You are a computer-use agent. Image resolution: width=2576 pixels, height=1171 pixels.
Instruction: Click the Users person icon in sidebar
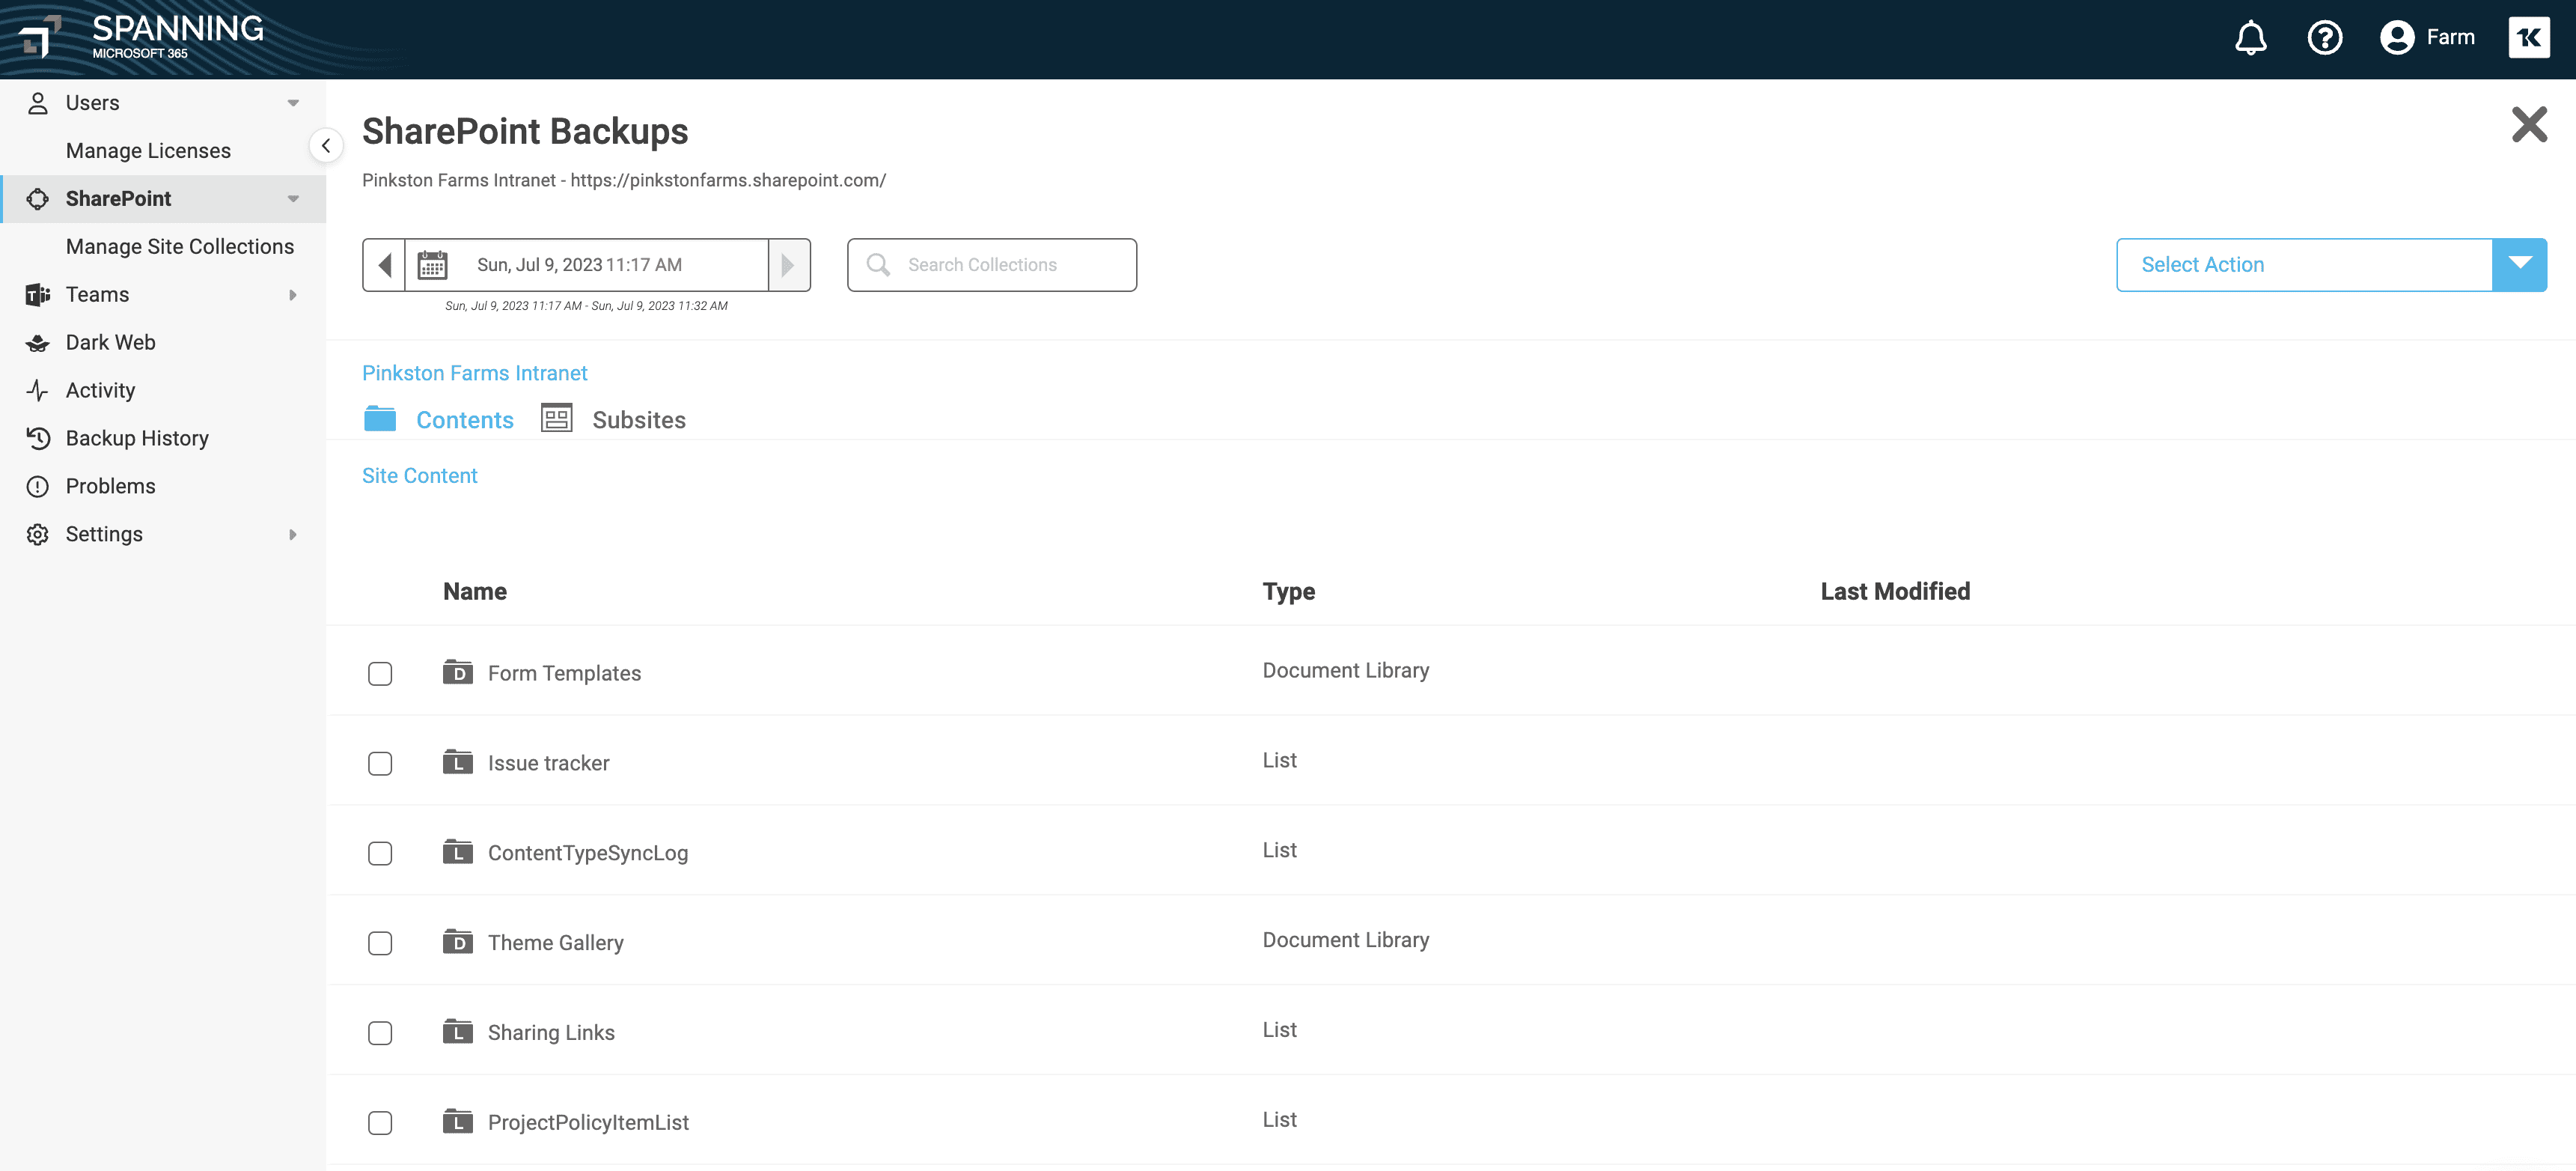38,103
